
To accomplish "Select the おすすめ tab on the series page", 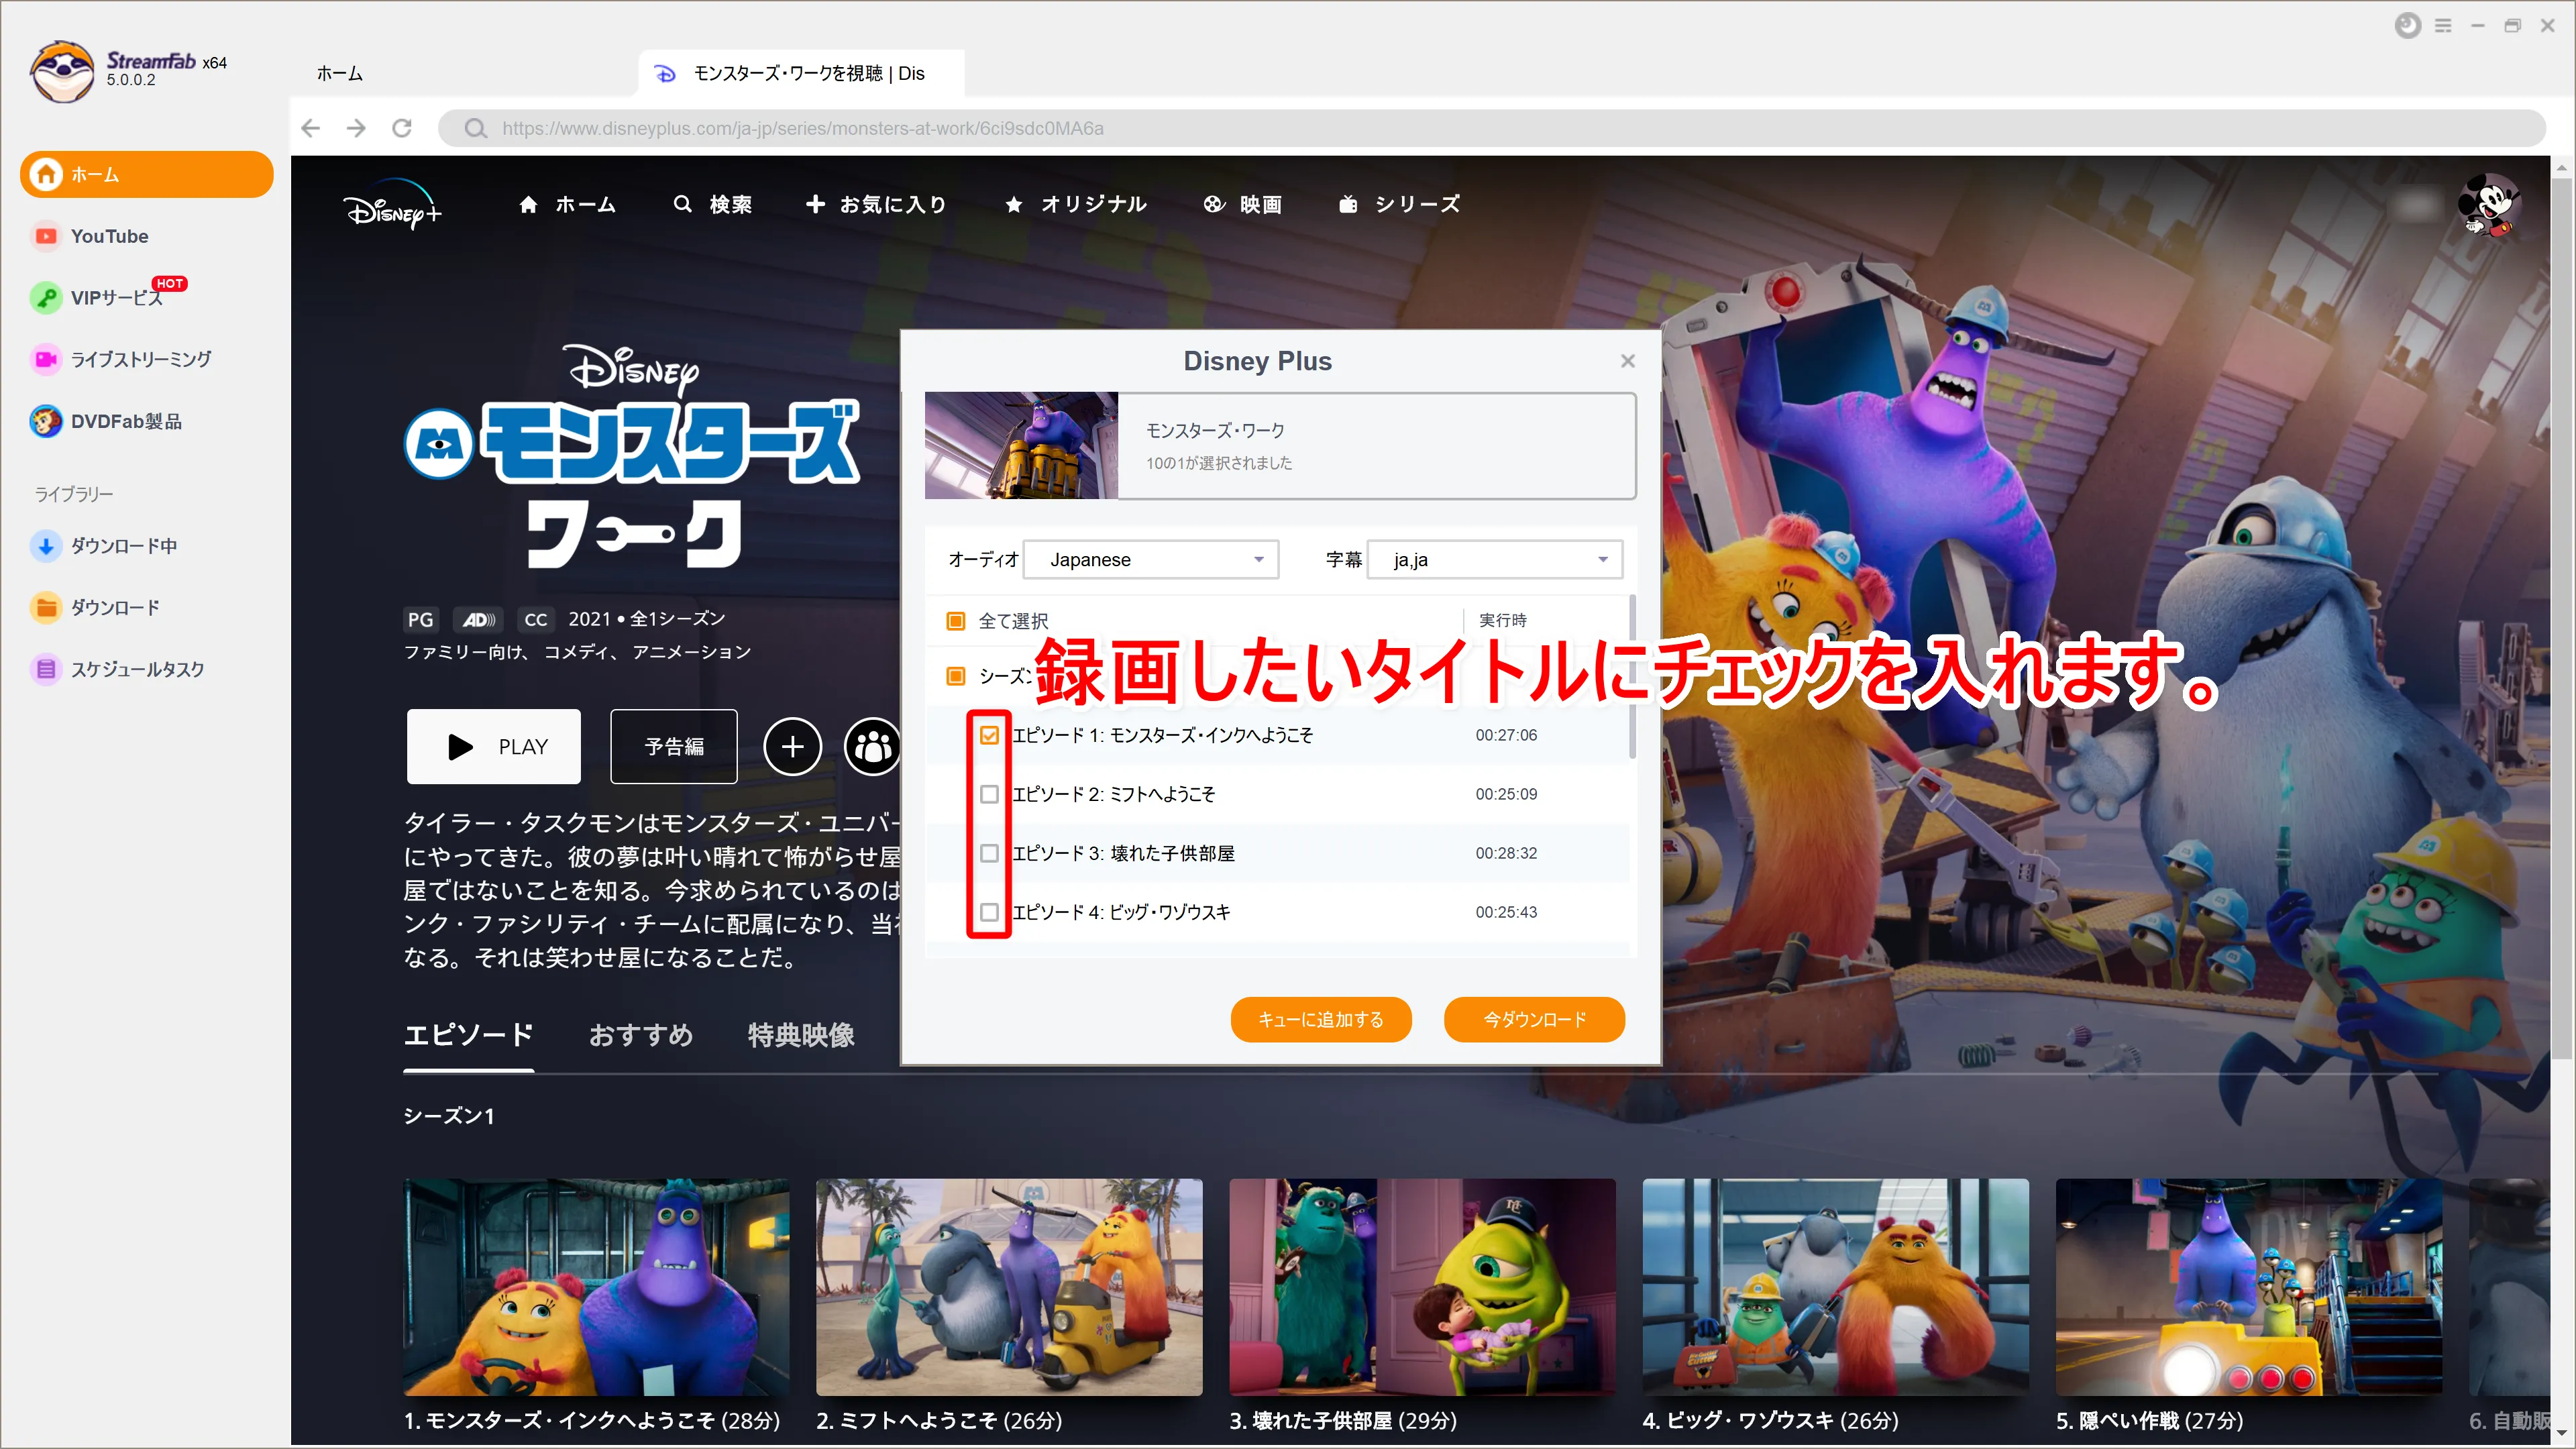I will click(x=640, y=1035).
